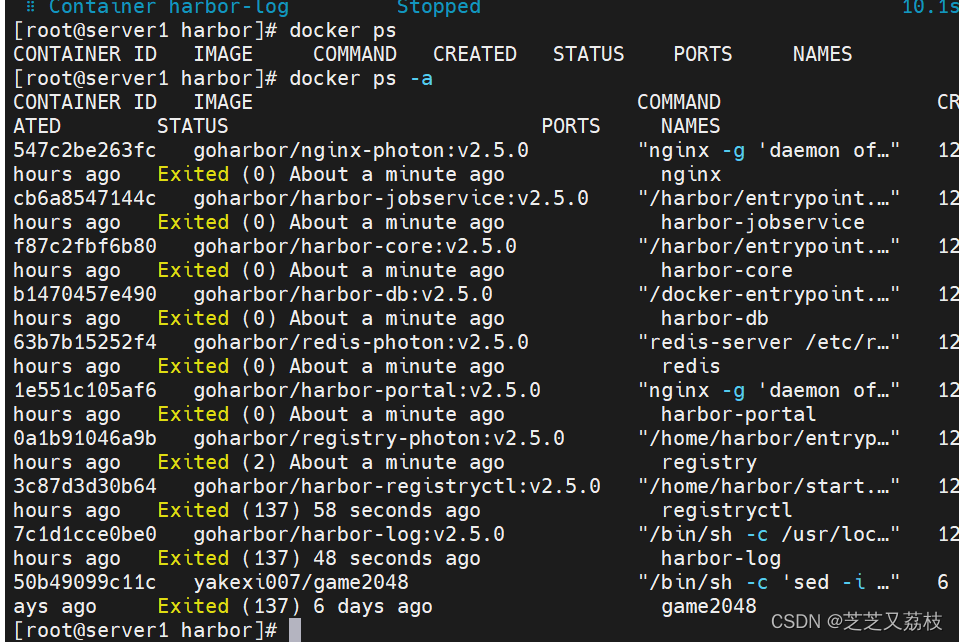The width and height of the screenshot is (959, 642).
Task: Click the harbor-db container name in NAMES
Action: [x=714, y=318]
